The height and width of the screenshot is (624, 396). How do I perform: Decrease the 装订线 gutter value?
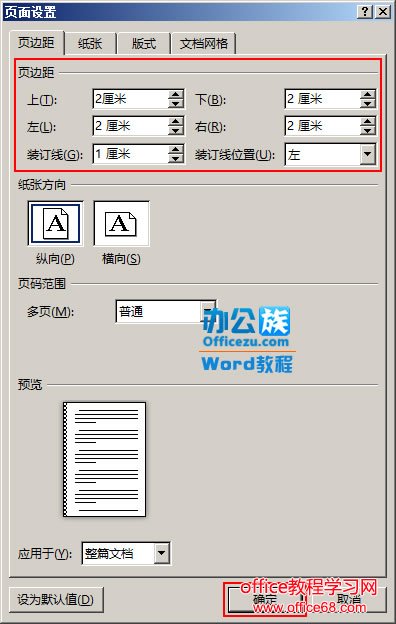[176, 158]
